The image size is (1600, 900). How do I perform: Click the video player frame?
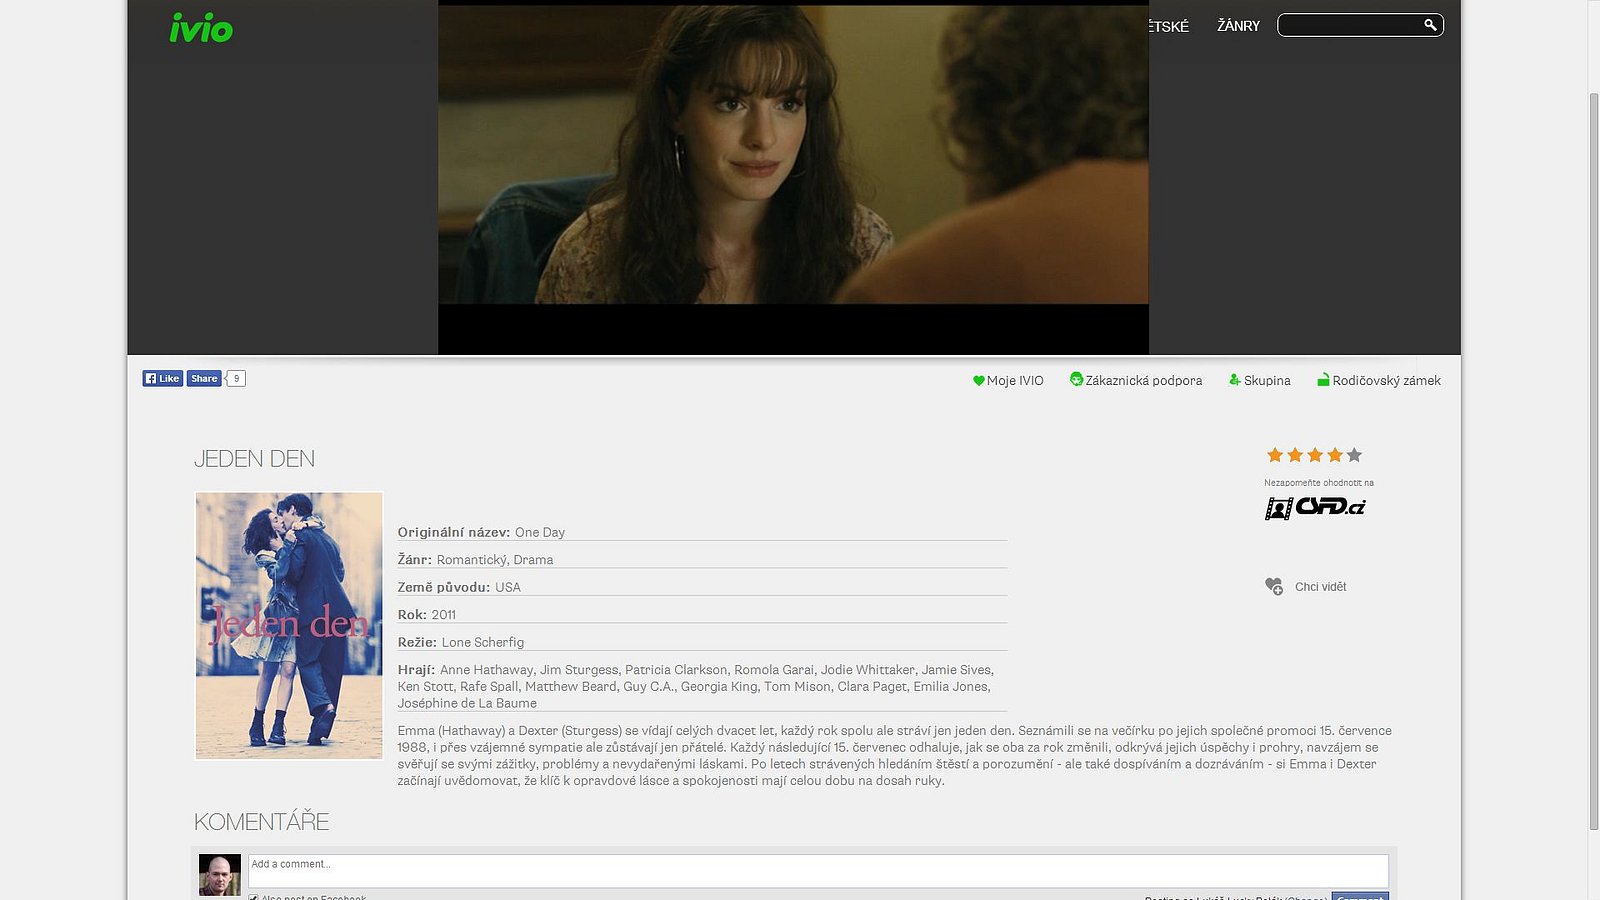[793, 170]
